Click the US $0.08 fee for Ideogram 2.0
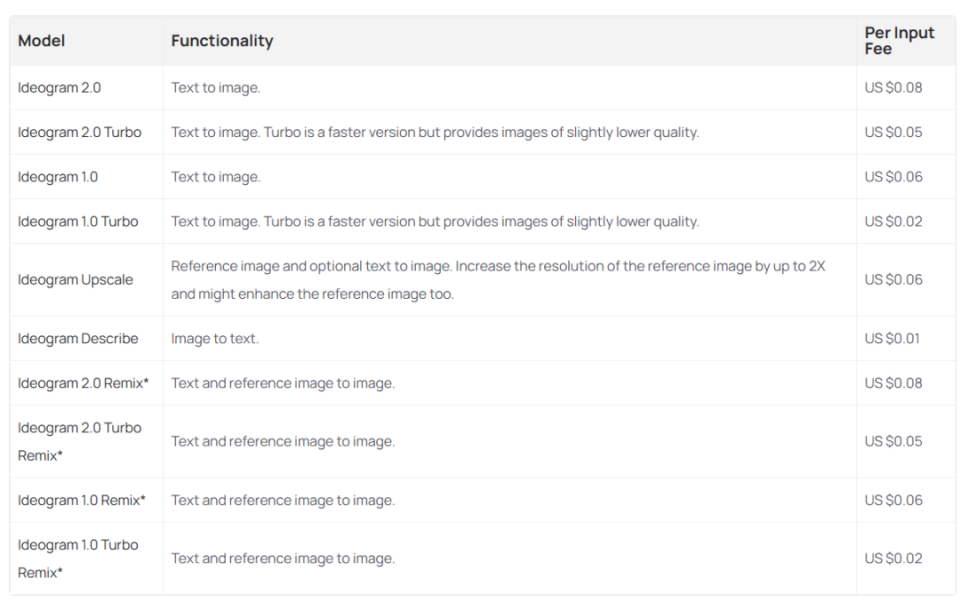This screenshot has width=960, height=611. click(893, 88)
